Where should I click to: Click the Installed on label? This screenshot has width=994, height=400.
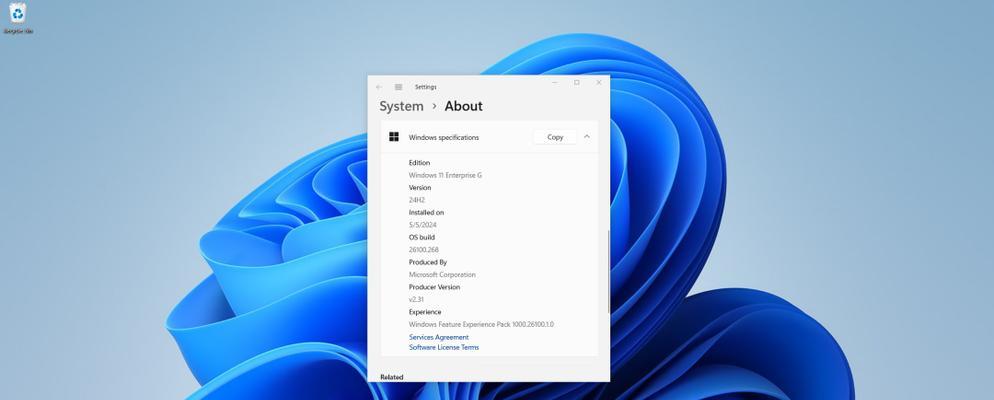tap(426, 212)
